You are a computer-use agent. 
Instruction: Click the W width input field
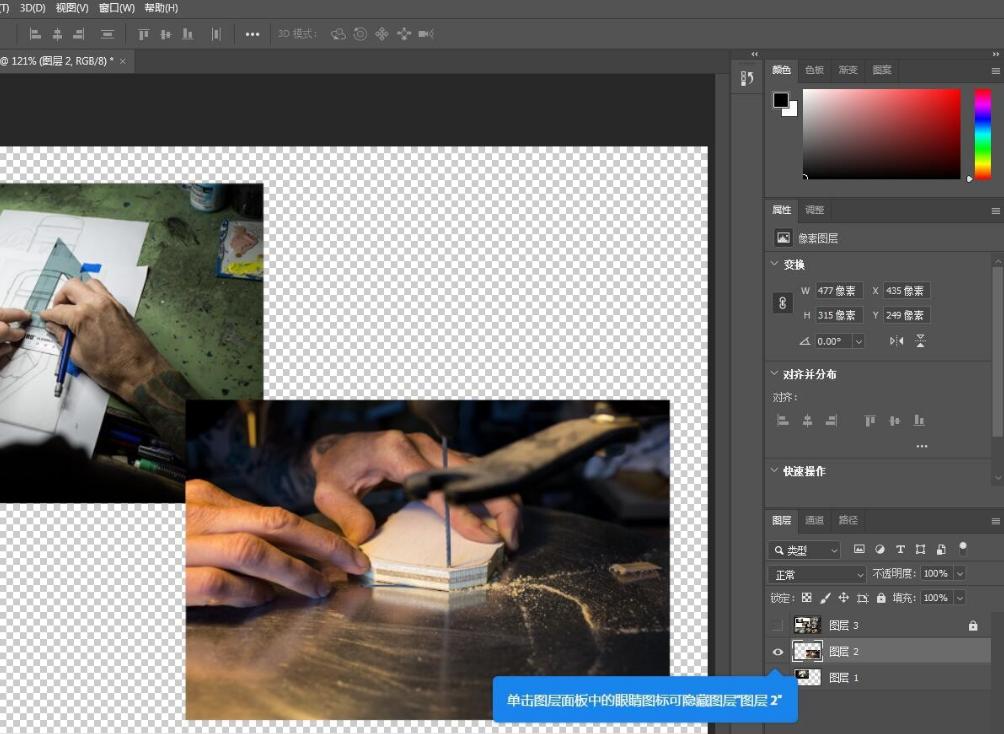pos(838,290)
